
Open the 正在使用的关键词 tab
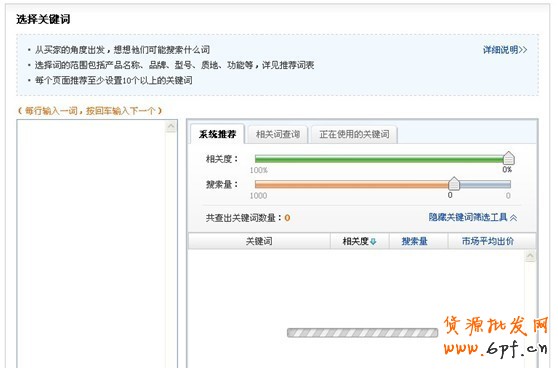point(354,134)
